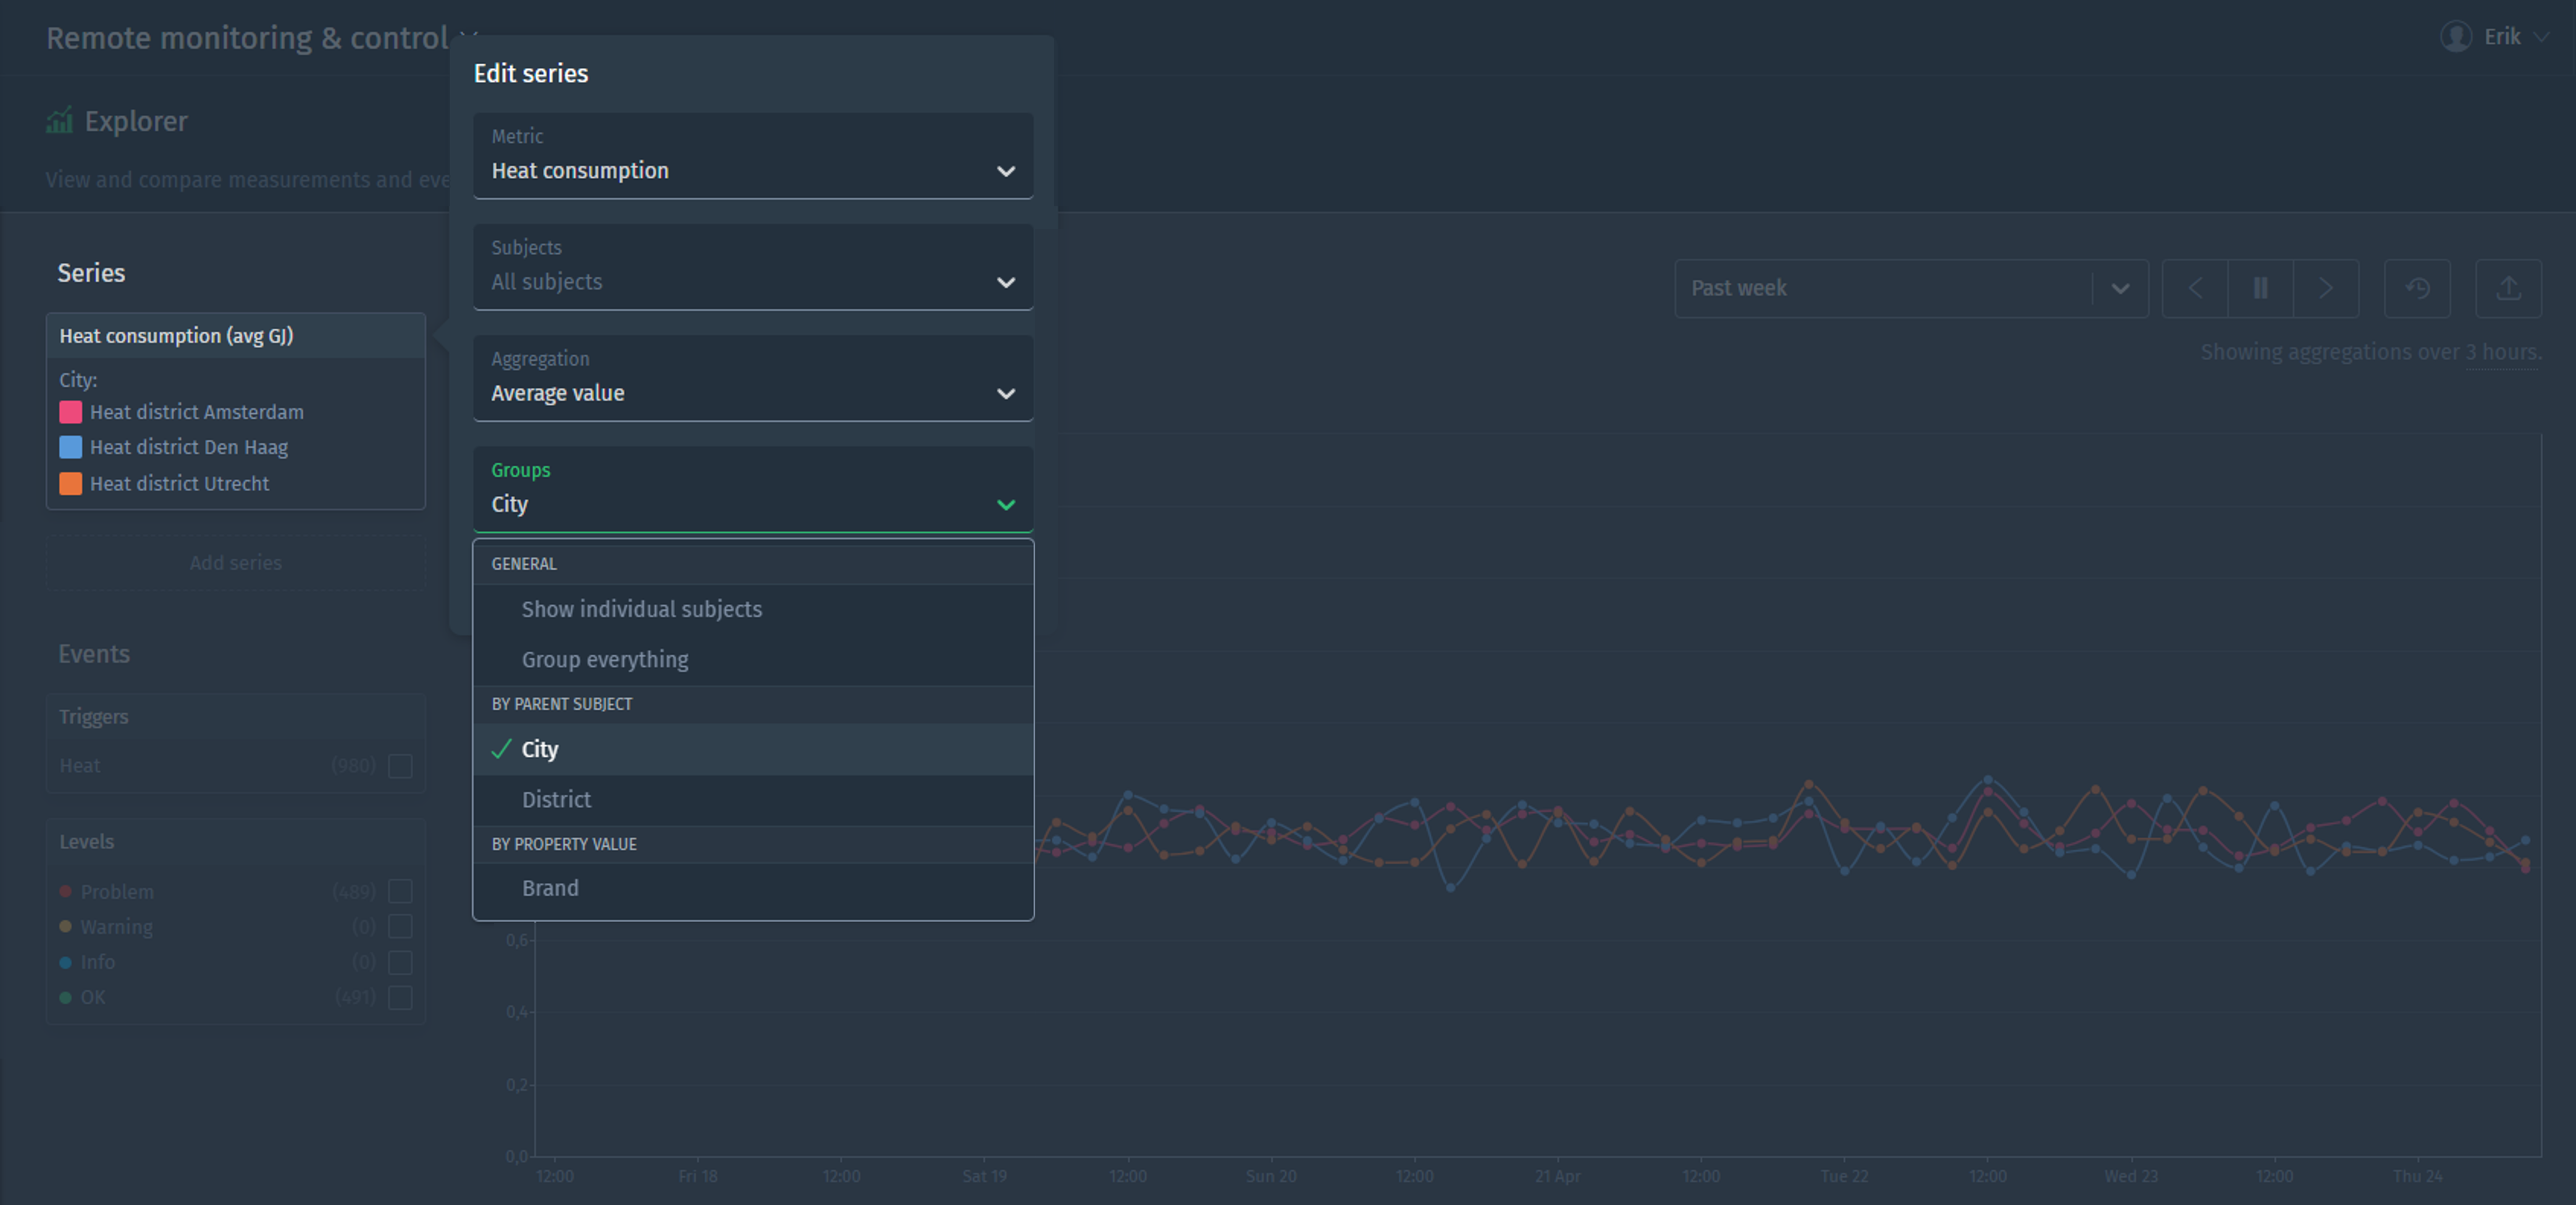Click the pink Amsterdam color swatch
This screenshot has height=1205, width=2576.
(70, 412)
